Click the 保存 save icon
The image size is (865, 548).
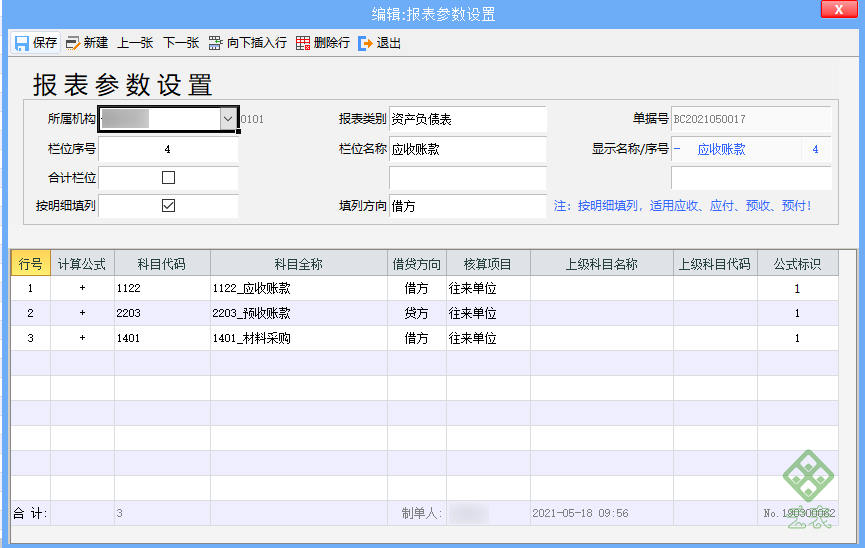coord(22,43)
